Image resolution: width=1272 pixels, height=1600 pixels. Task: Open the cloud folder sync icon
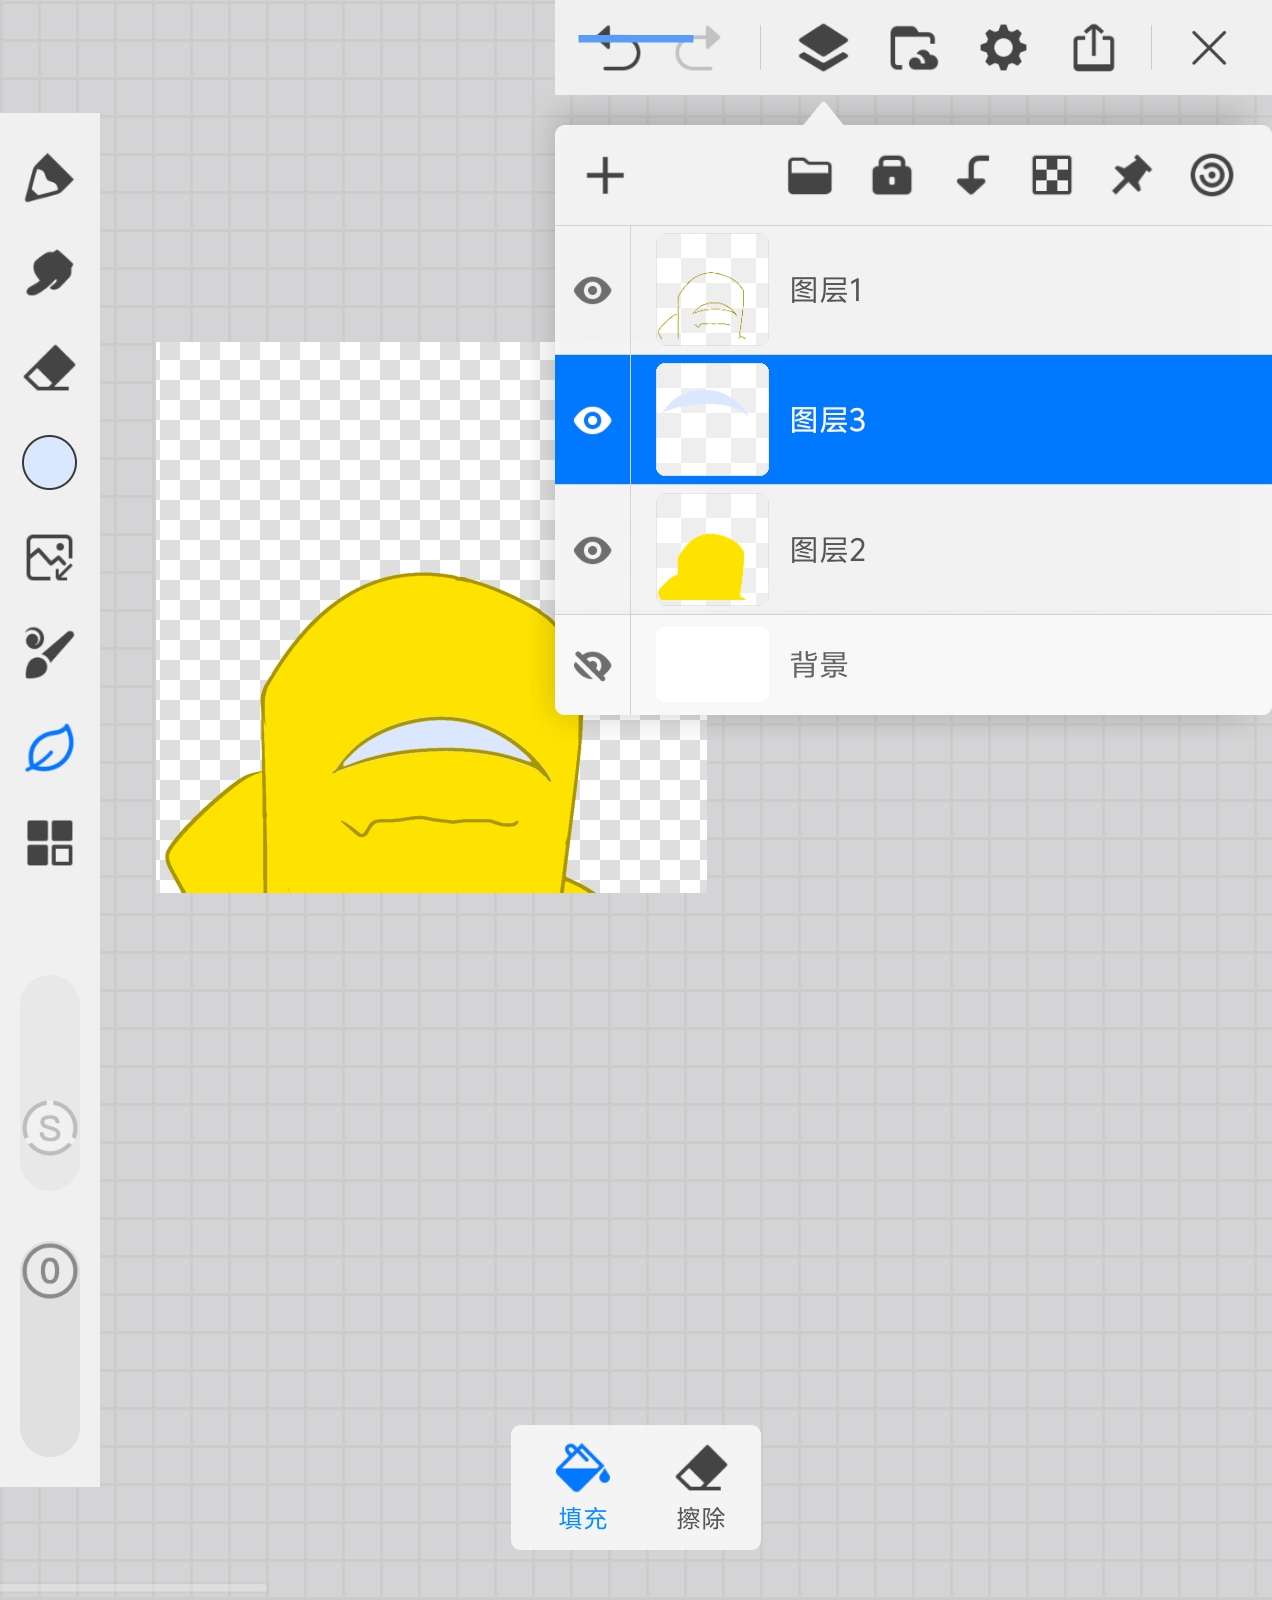[x=913, y=48]
